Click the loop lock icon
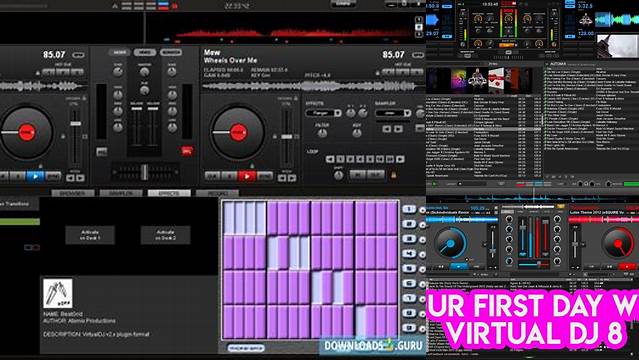639x360 pixels. pos(394,175)
